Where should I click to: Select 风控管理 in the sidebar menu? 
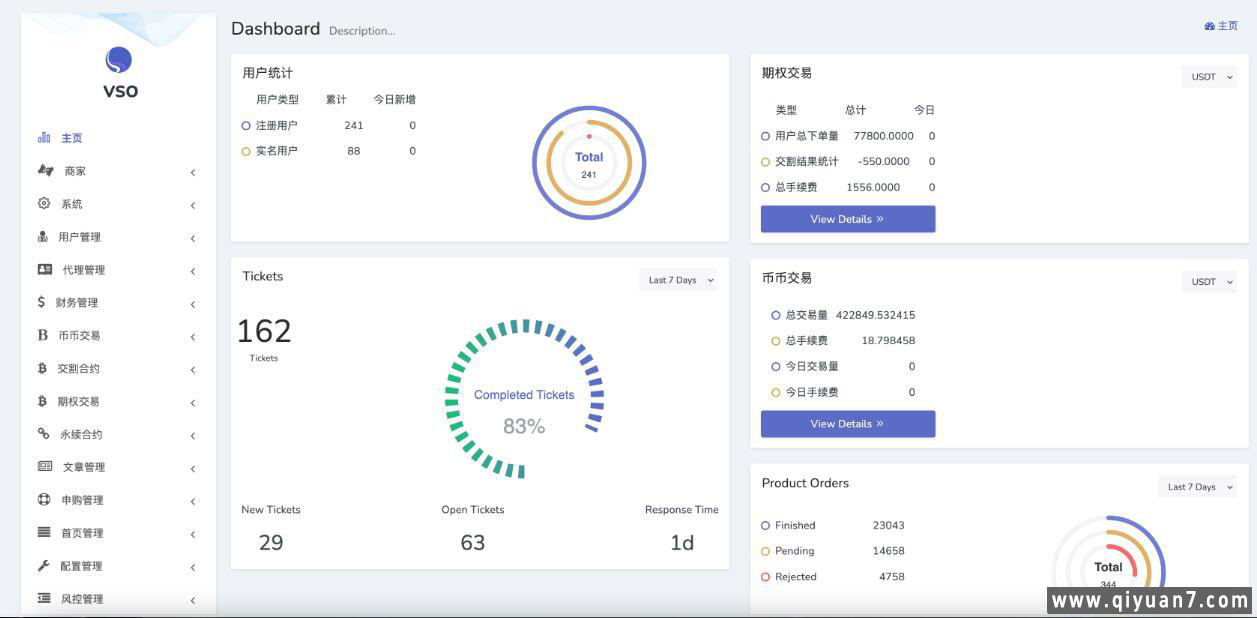[x=82, y=599]
